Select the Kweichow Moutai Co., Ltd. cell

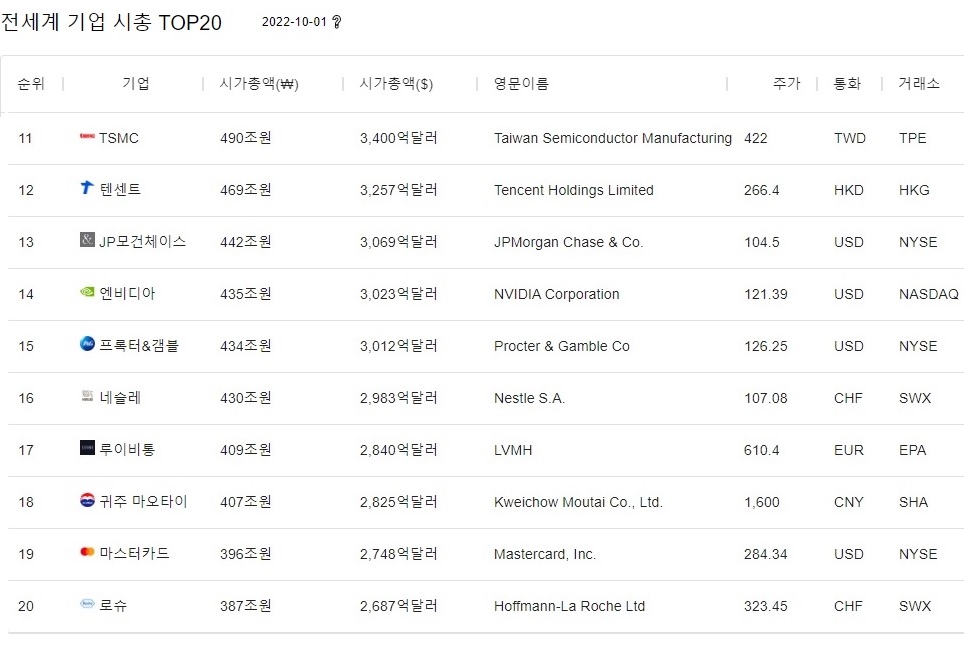click(x=578, y=502)
